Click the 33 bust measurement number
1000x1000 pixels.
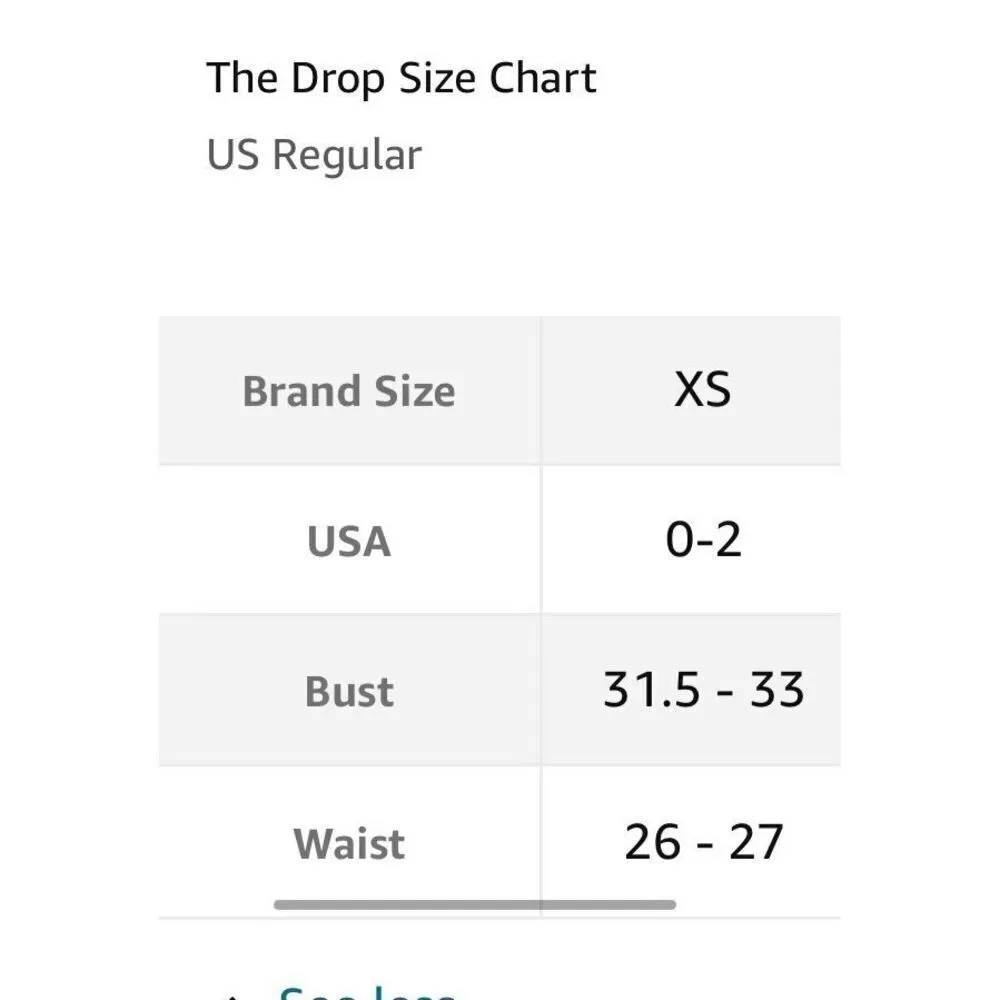778,690
